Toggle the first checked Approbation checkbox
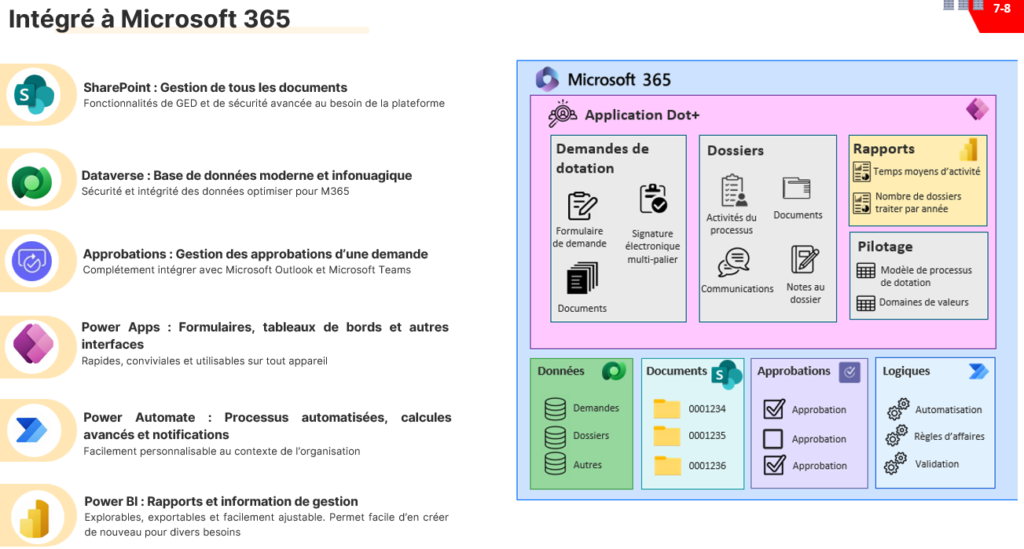1024x549 pixels. point(773,409)
